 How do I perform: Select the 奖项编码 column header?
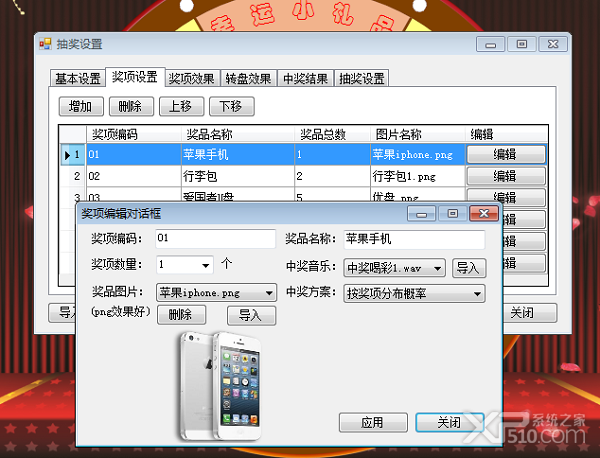tap(134, 134)
